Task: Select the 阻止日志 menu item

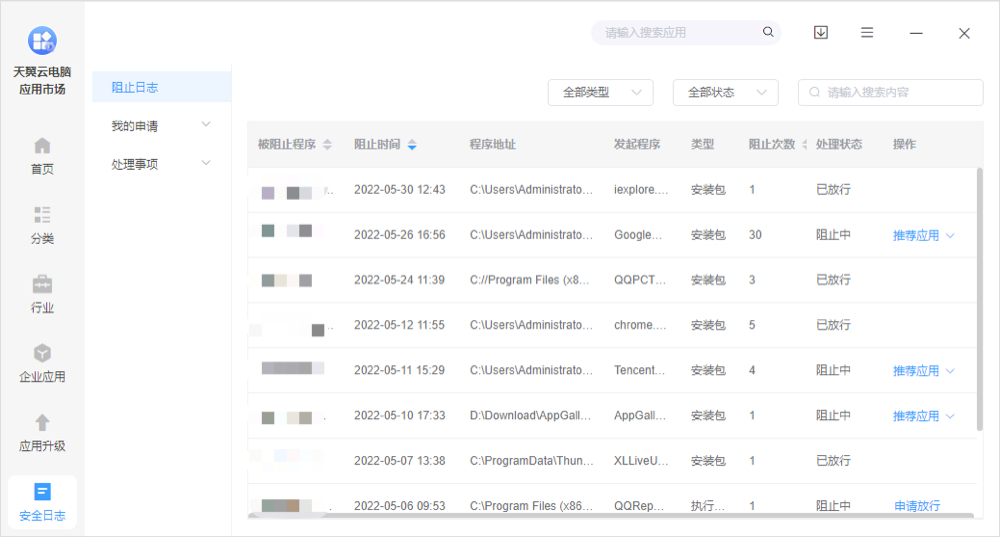Action: click(x=135, y=88)
